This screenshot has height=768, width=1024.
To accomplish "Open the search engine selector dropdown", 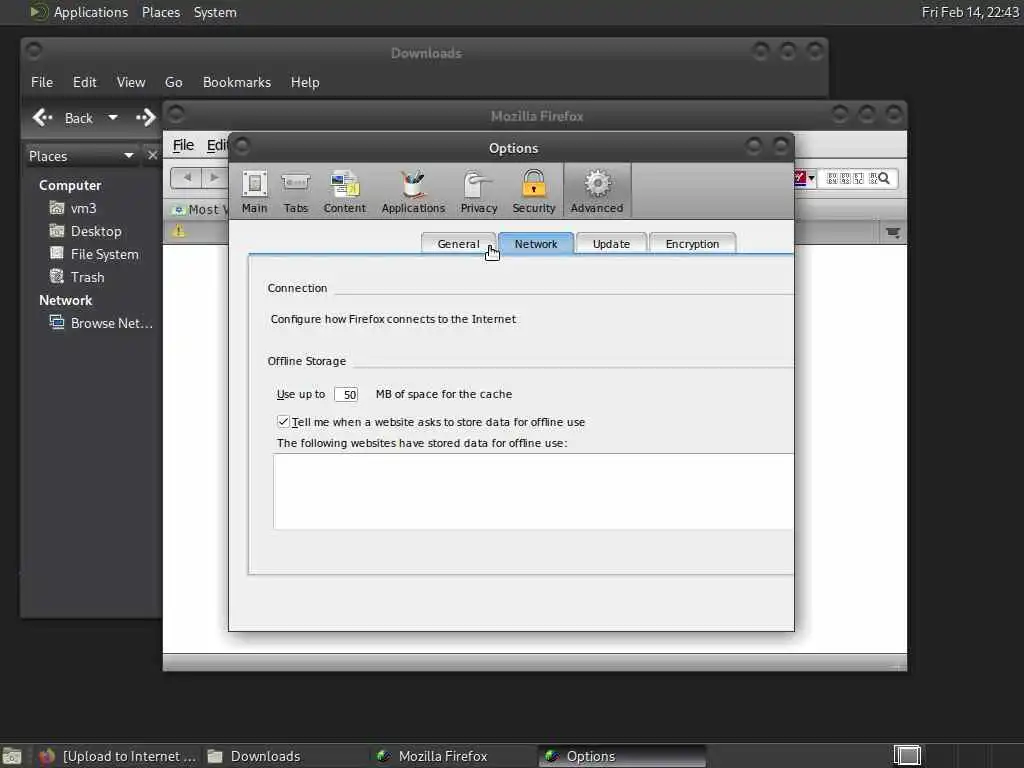I will click(x=804, y=178).
